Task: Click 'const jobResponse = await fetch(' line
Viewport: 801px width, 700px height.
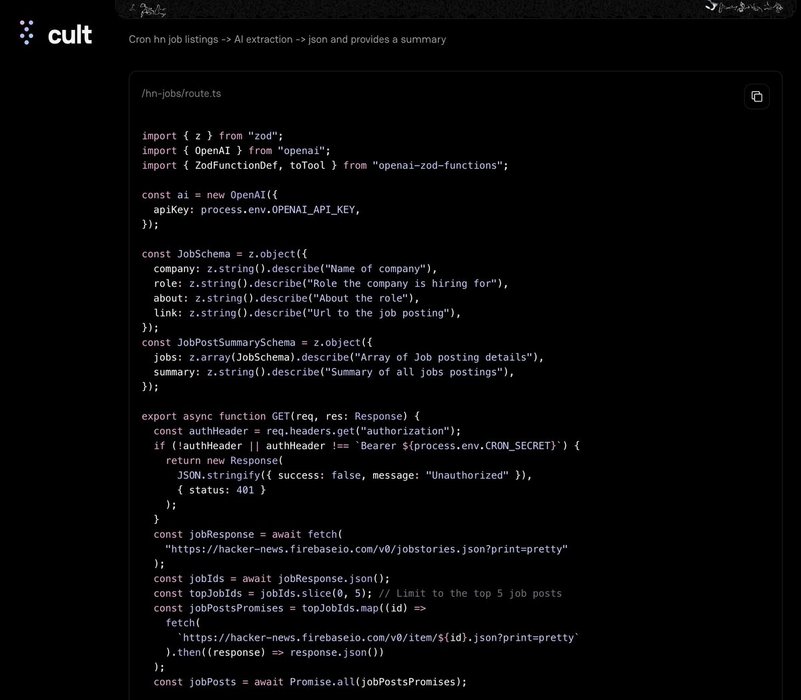Action: click(248, 535)
